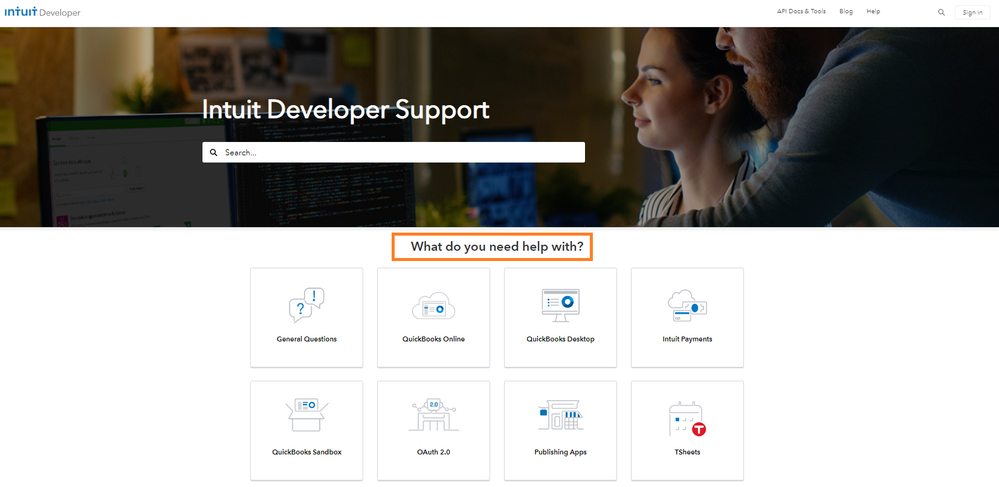Focus the Search... input field
Screen dimensions: 999x487
(393, 152)
